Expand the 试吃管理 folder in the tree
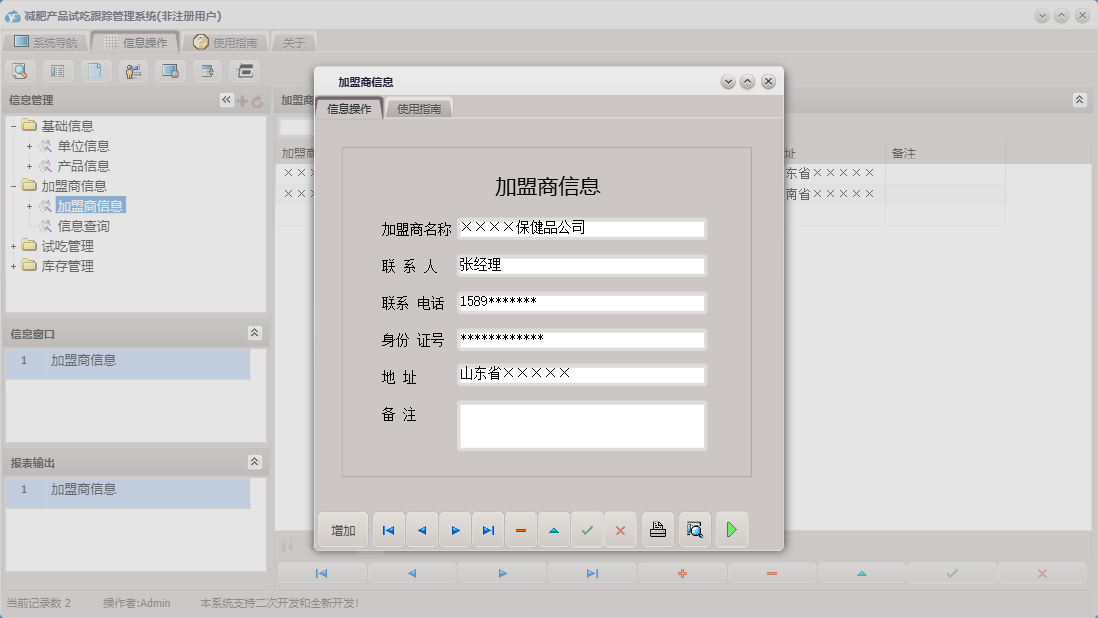 [x=15, y=245]
